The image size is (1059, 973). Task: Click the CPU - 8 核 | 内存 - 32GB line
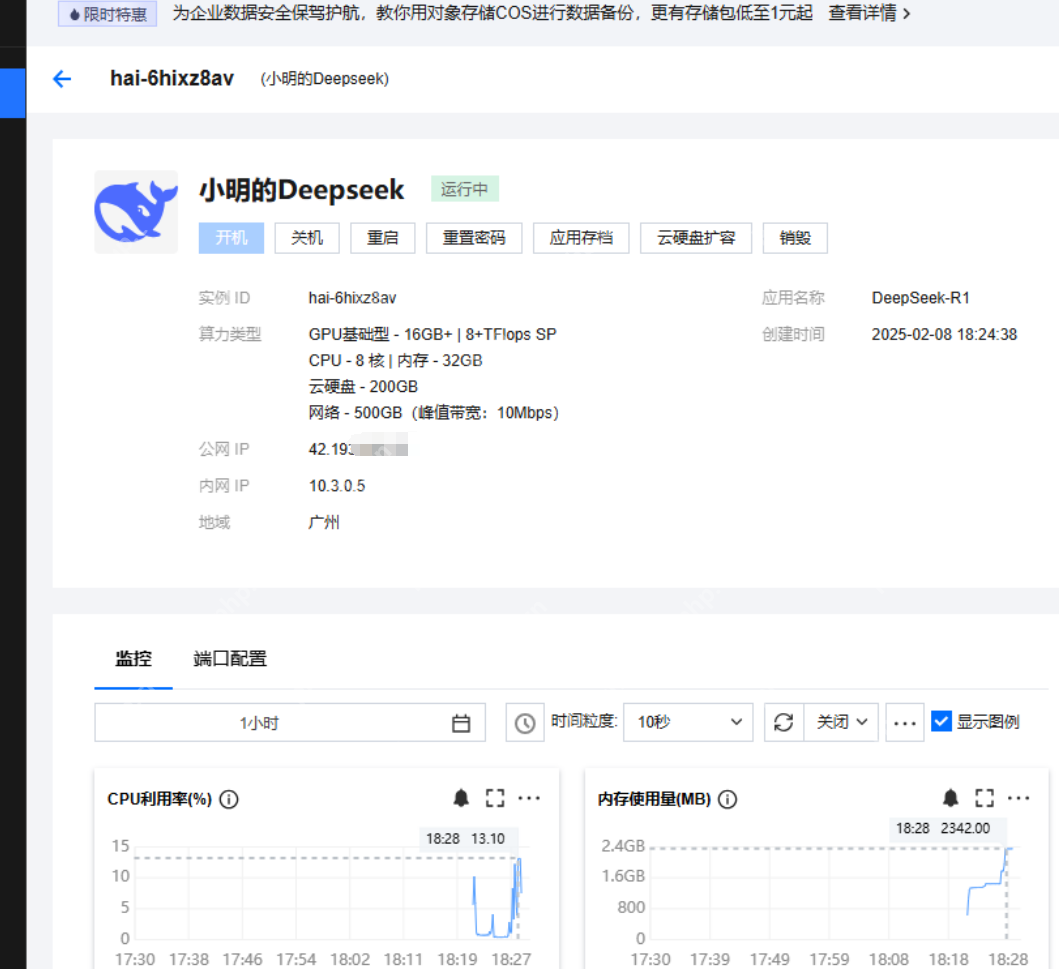click(x=395, y=361)
